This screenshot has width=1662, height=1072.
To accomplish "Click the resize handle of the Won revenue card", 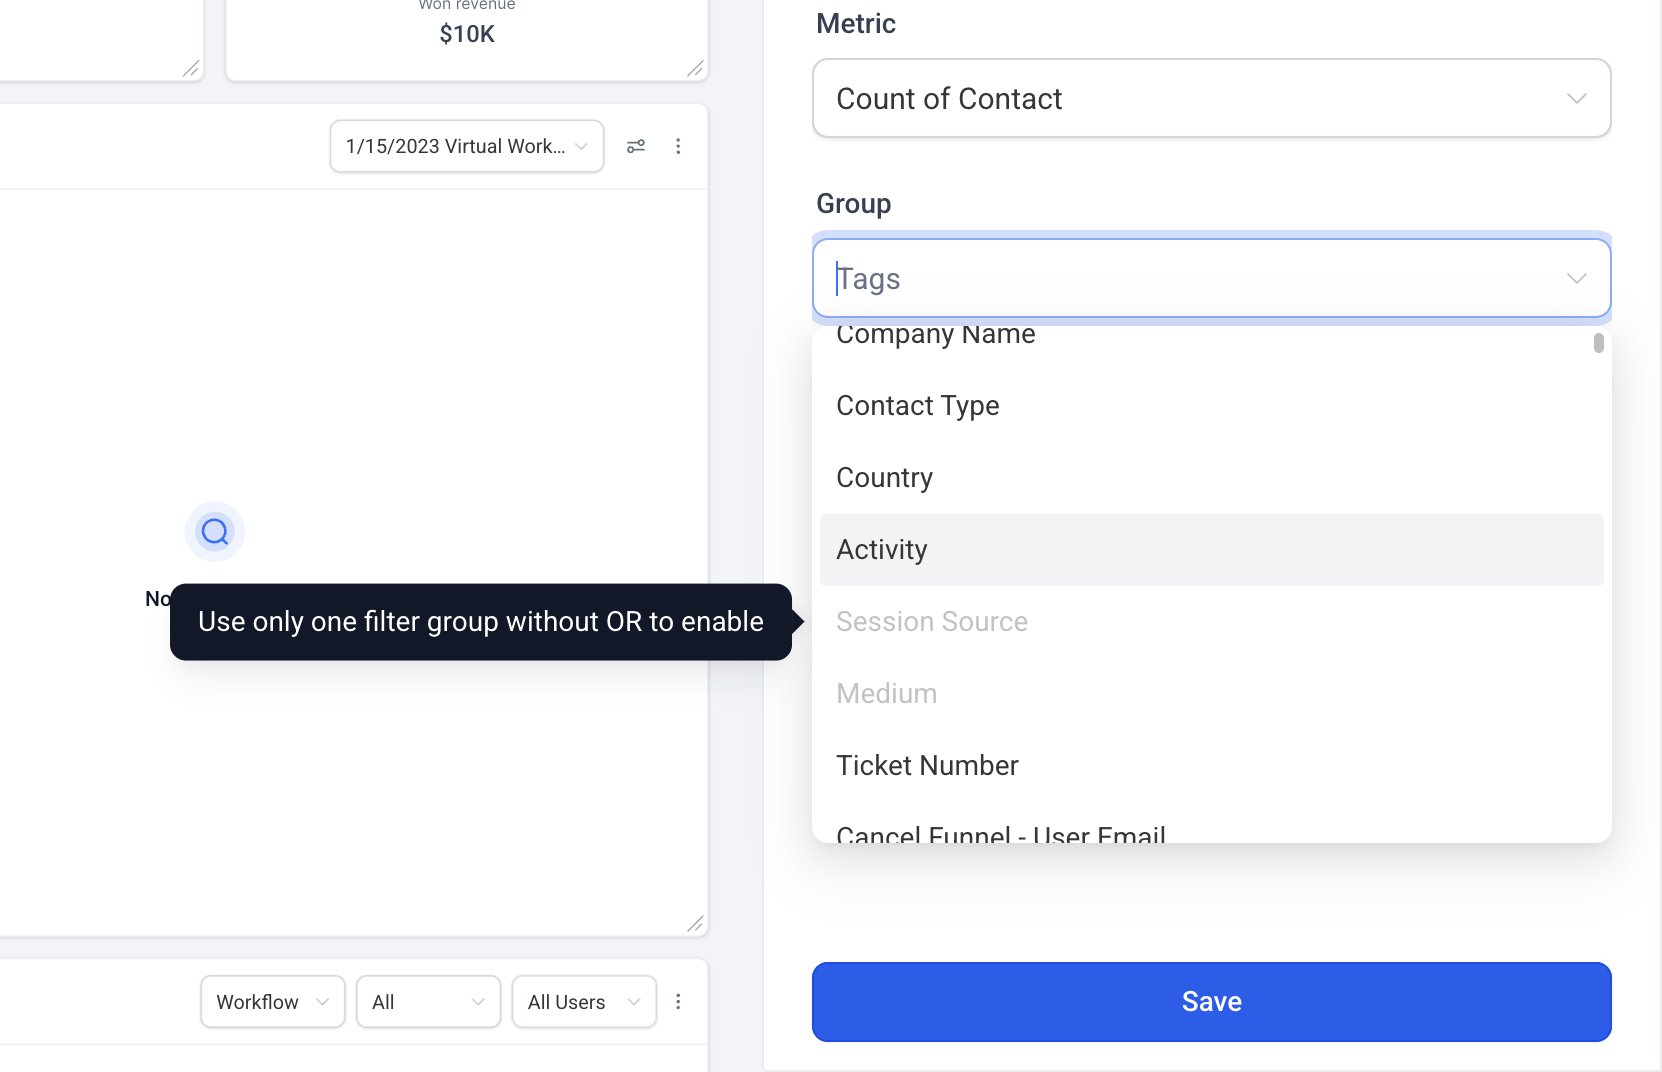I will click(695, 68).
